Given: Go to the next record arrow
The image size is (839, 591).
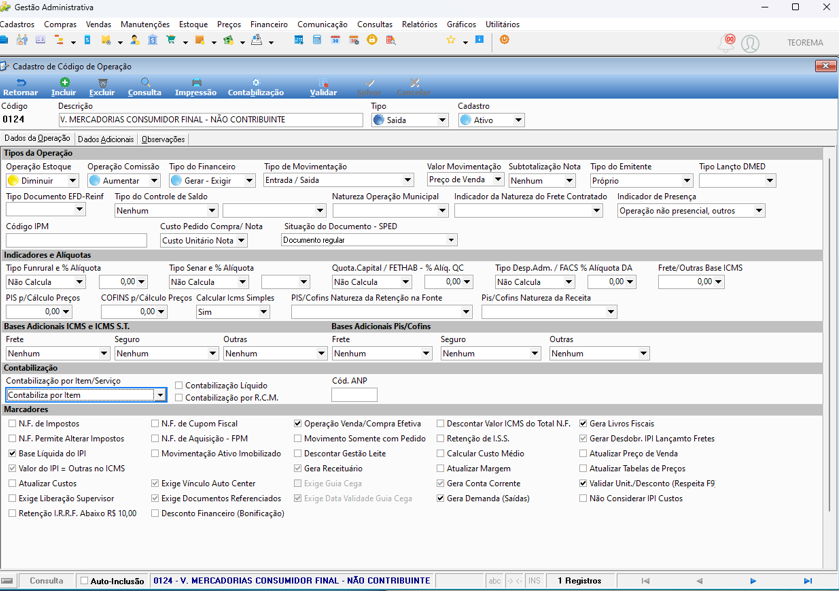Looking at the screenshot, I should (x=753, y=581).
